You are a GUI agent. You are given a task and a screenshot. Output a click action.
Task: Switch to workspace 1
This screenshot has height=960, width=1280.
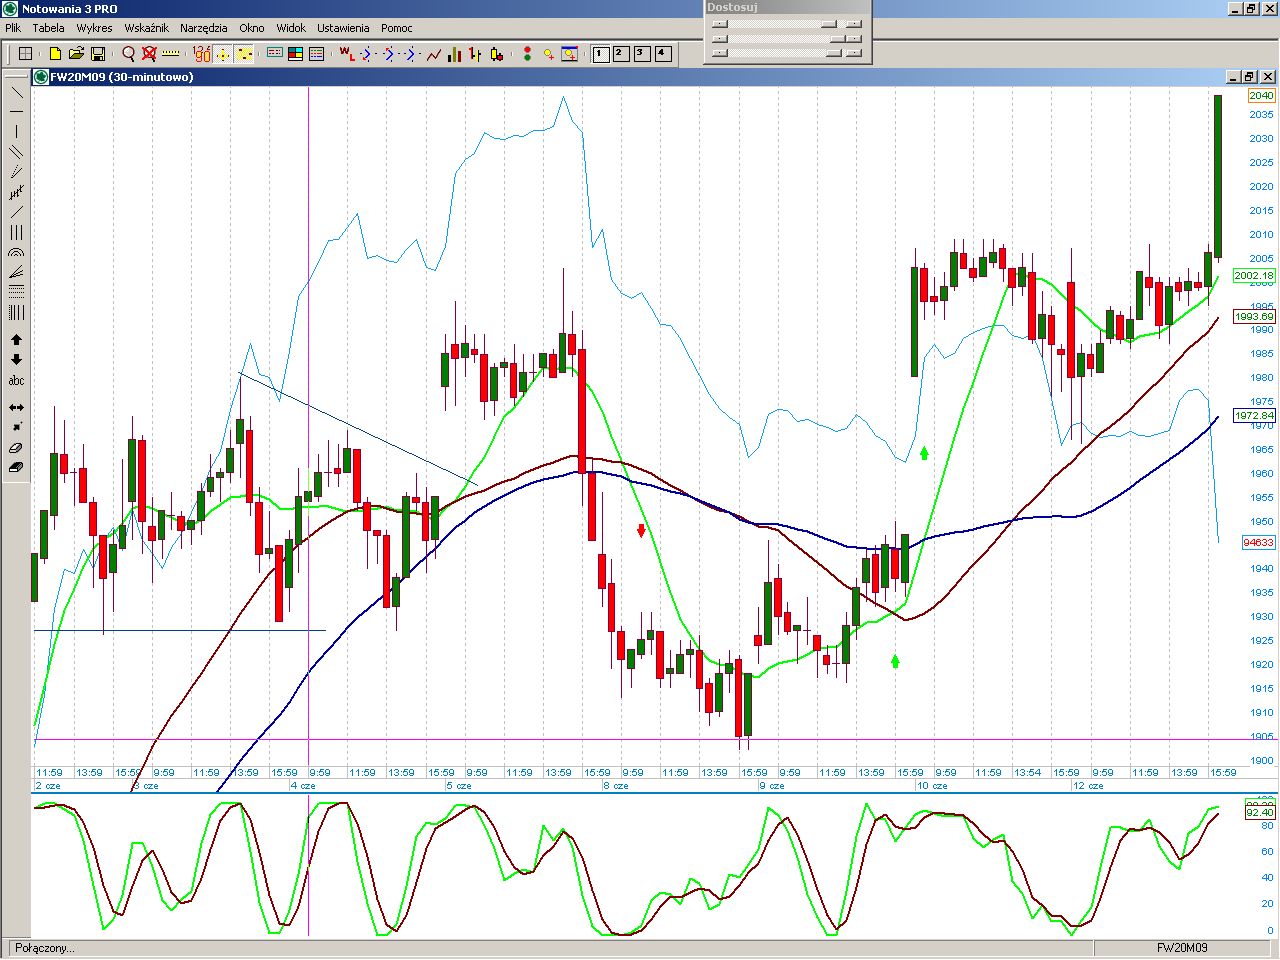coord(601,54)
